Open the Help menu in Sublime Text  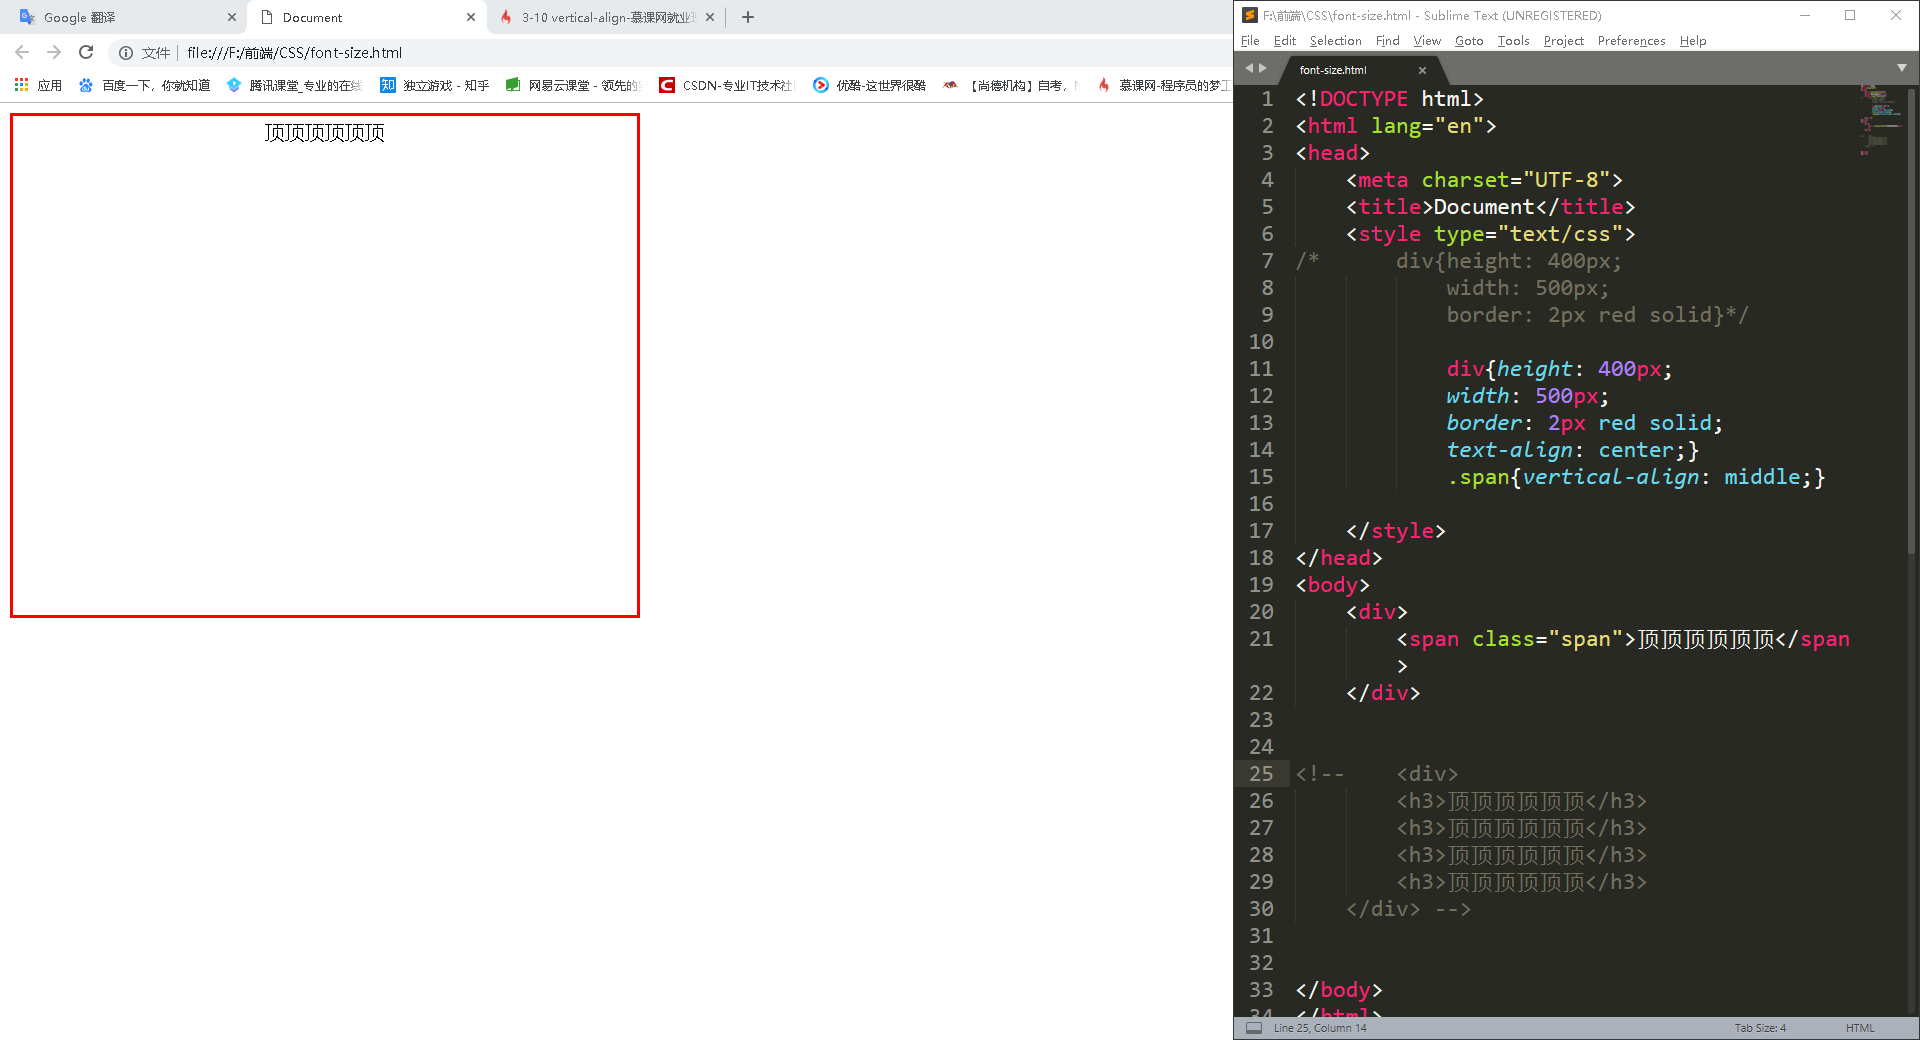(1693, 41)
